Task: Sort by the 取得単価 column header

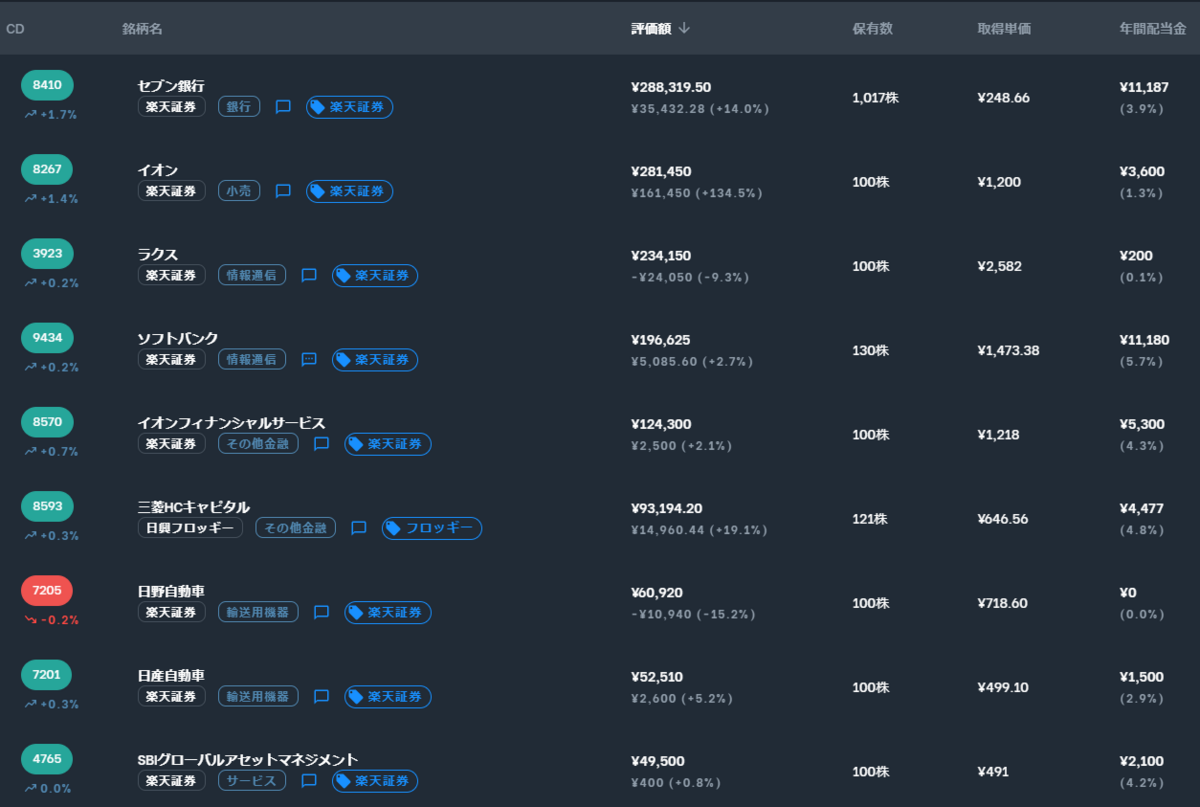Action: 1004,29
